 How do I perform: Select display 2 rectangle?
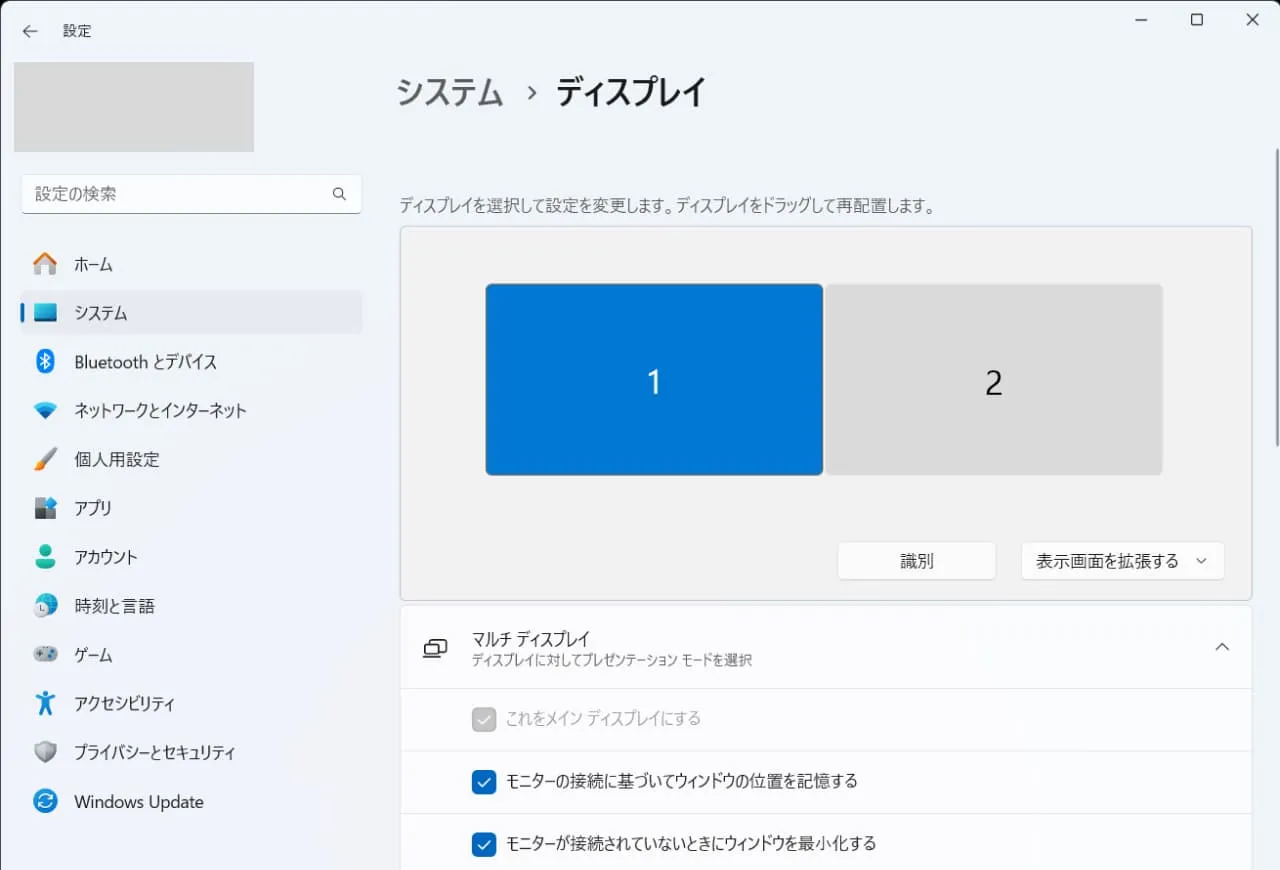point(993,380)
